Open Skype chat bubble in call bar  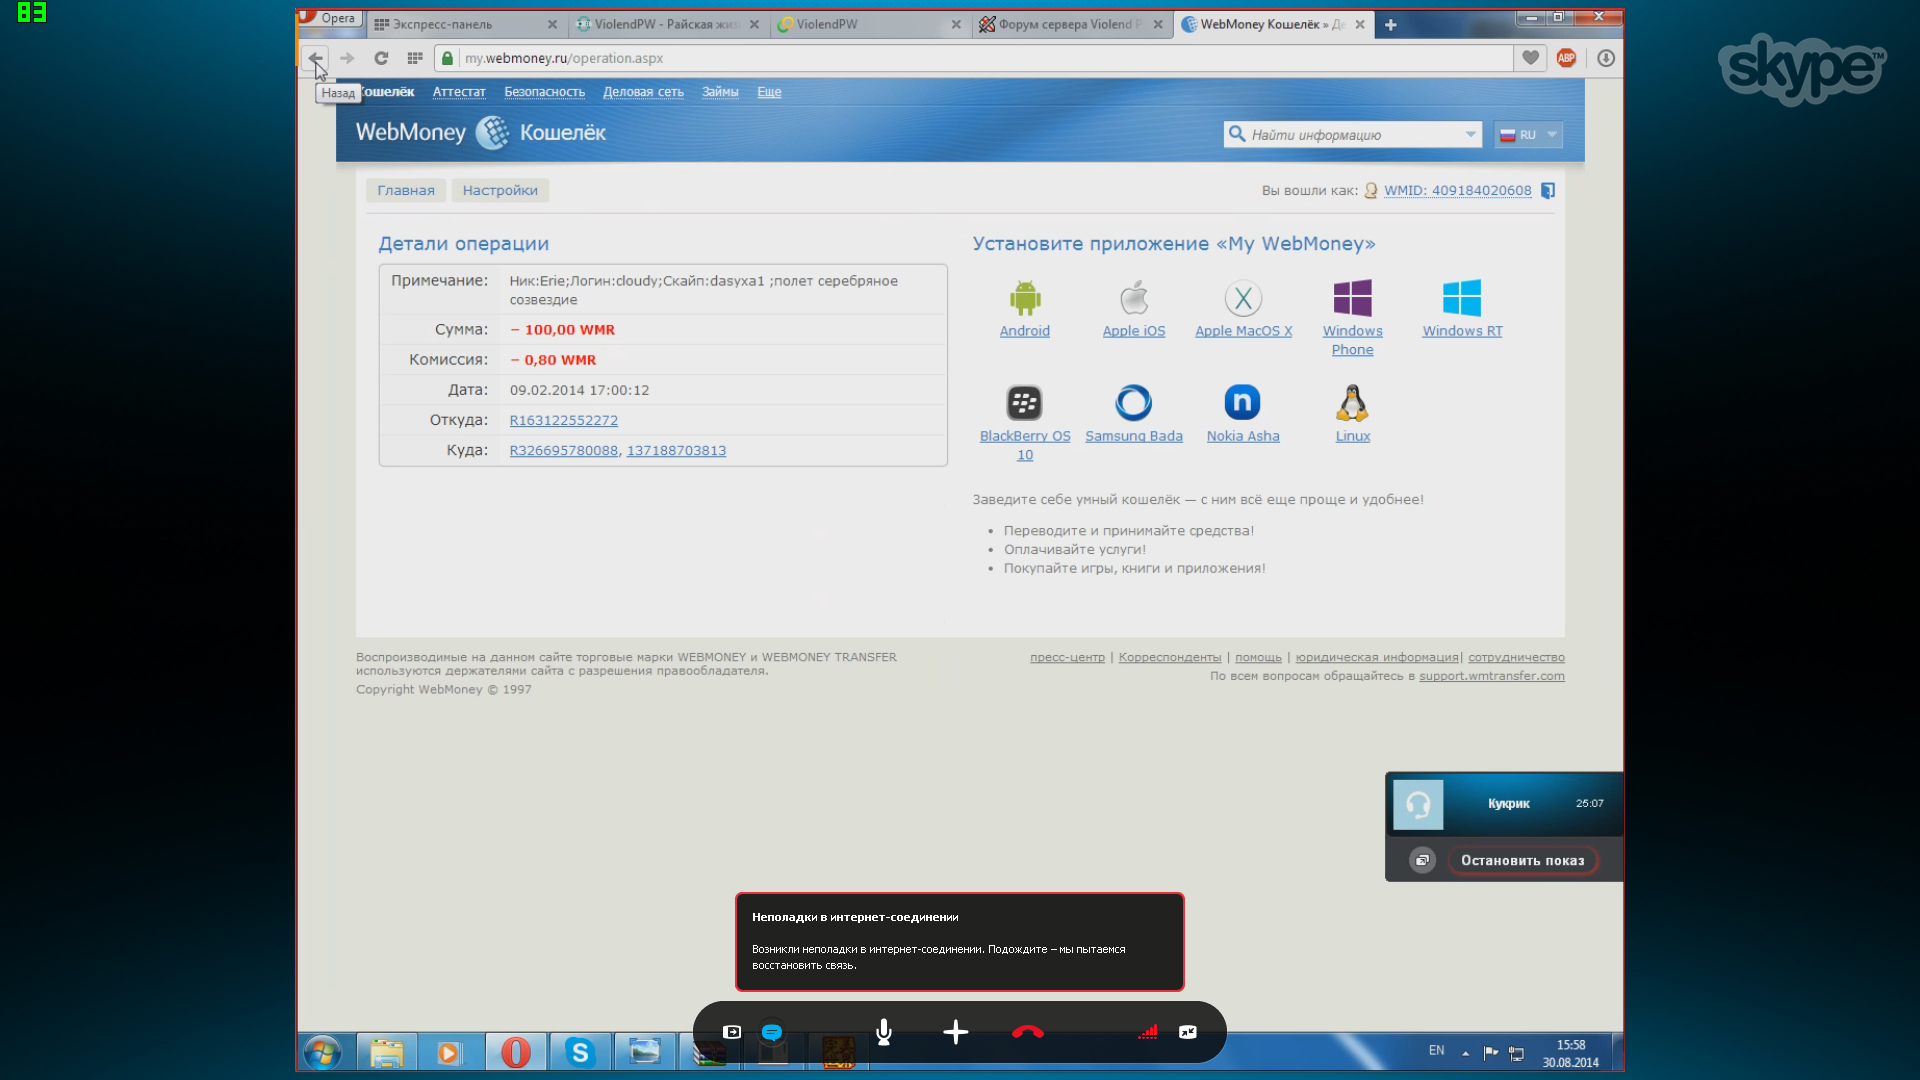tap(772, 1032)
